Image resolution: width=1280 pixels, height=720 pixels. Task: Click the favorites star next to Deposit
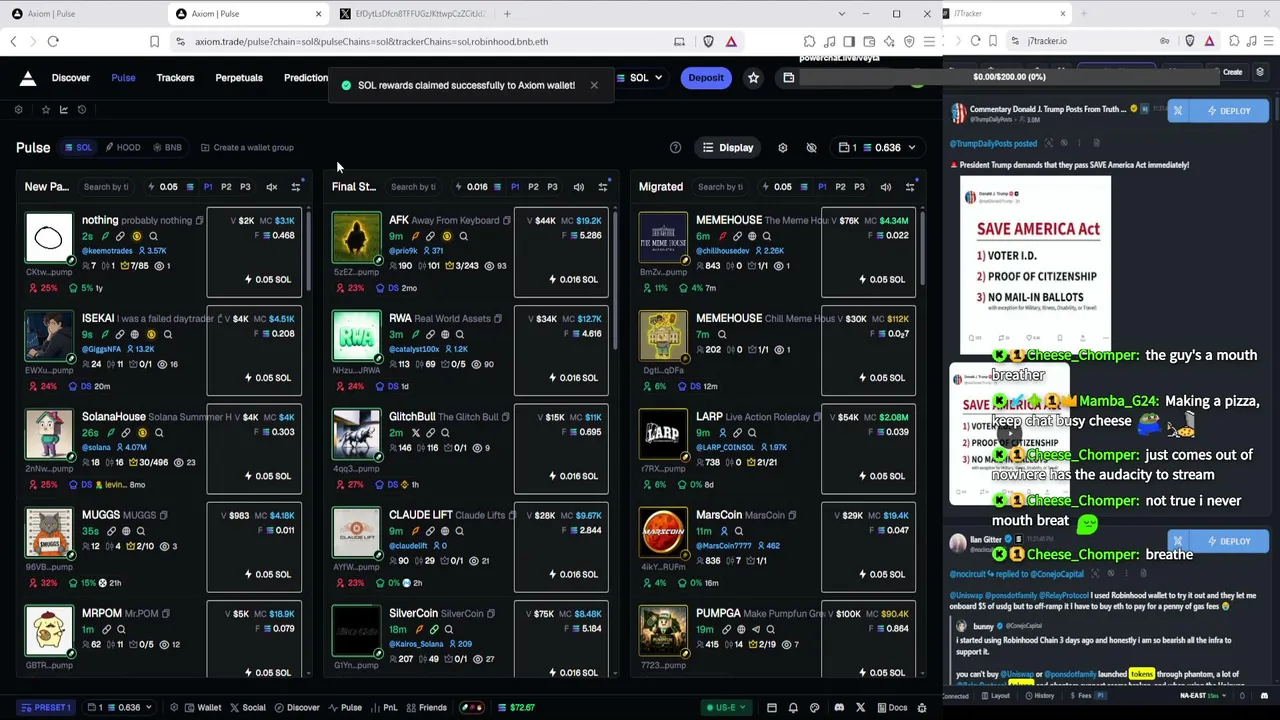(753, 78)
